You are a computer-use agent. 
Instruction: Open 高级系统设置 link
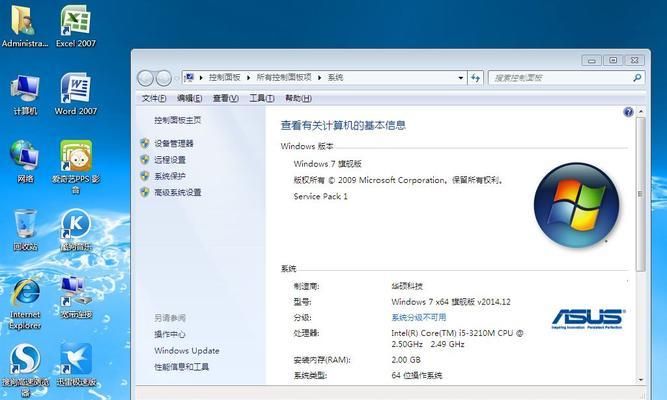pyautogui.click(x=177, y=192)
